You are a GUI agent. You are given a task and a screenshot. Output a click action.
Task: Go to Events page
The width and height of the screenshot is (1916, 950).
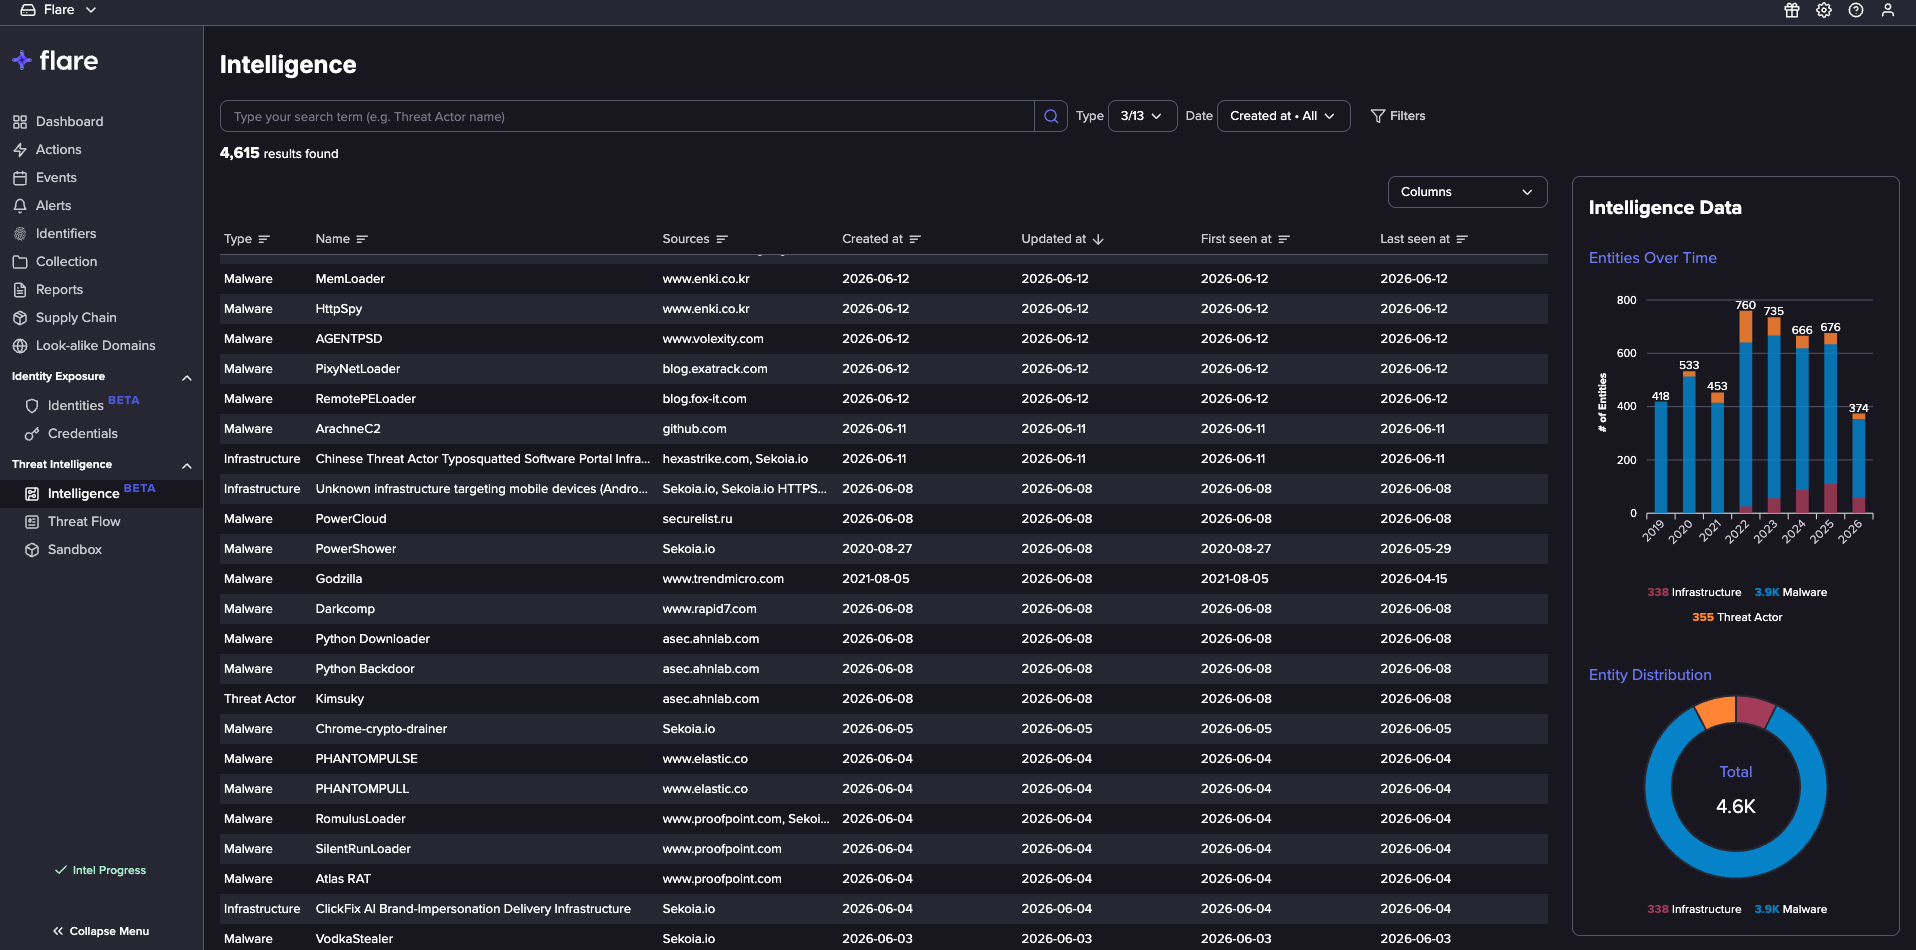click(x=56, y=178)
